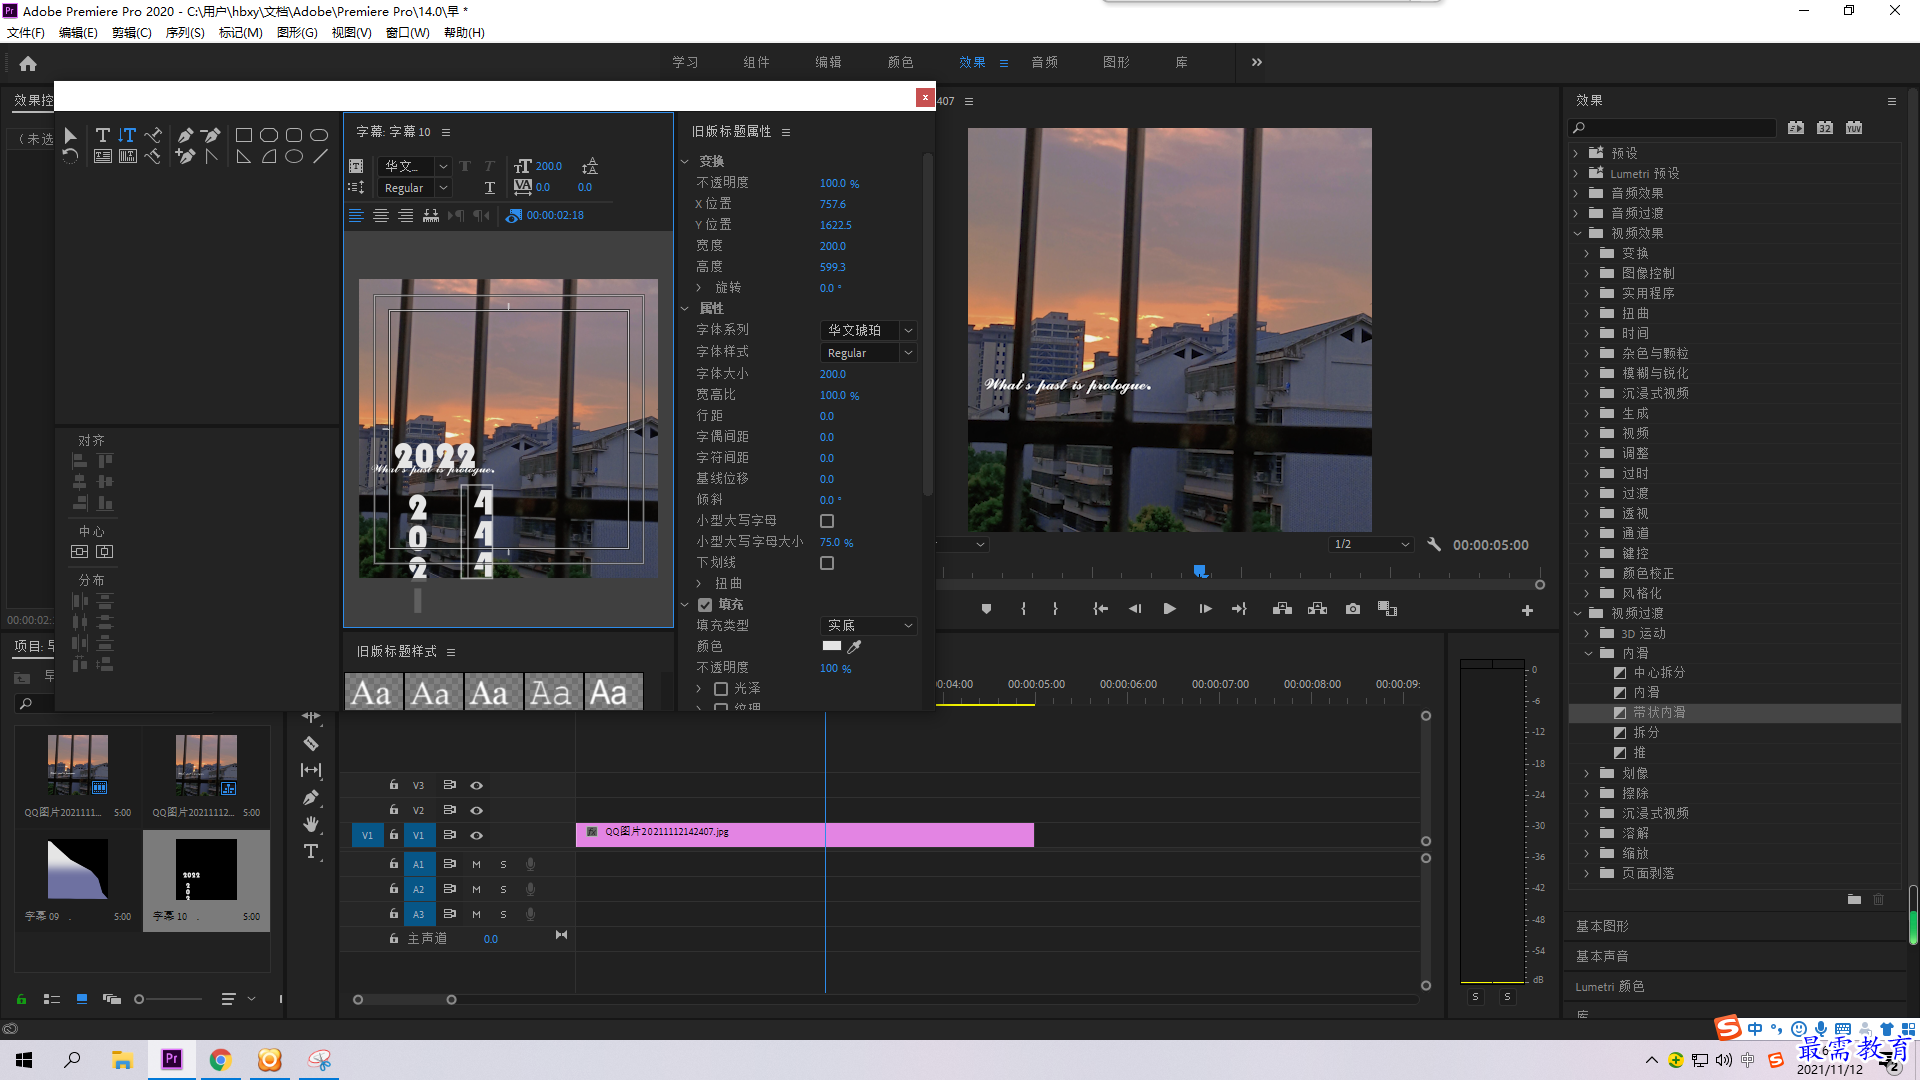Image resolution: width=1920 pixels, height=1080 pixels.
Task: Collapse the Transform section in properties
Action: pos(685,161)
